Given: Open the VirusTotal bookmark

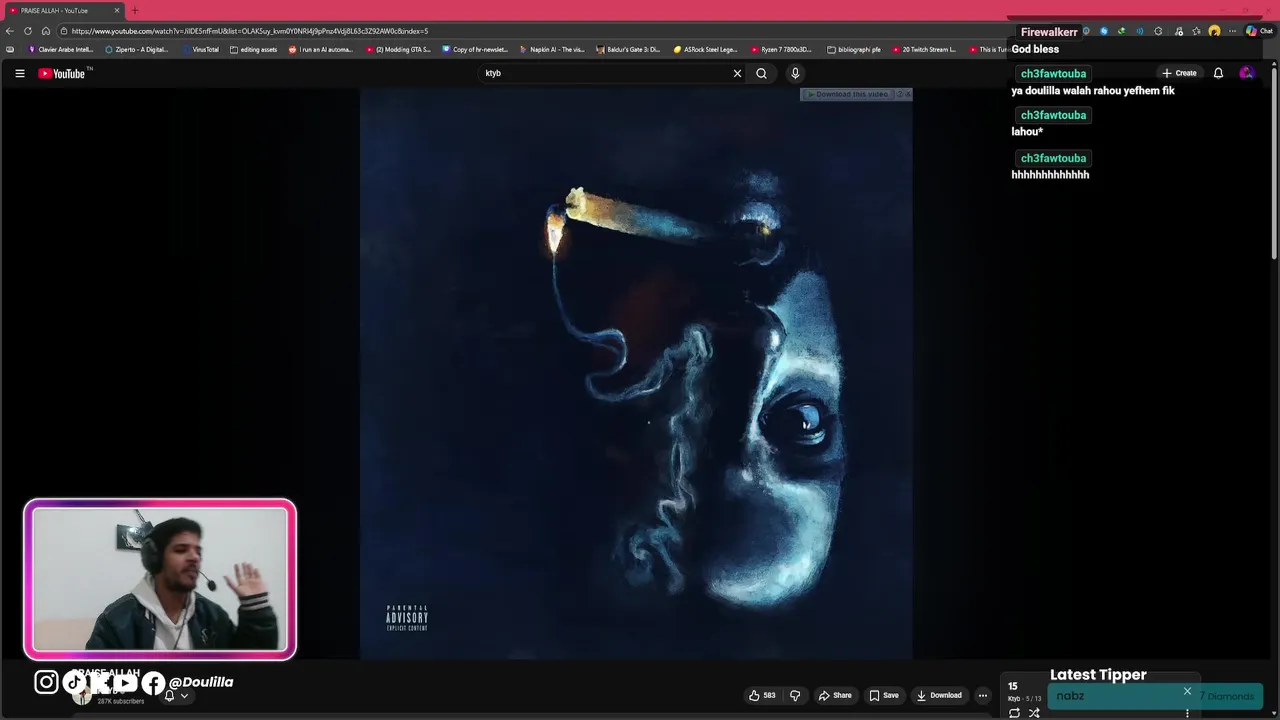Looking at the screenshot, I should pyautogui.click(x=200, y=49).
